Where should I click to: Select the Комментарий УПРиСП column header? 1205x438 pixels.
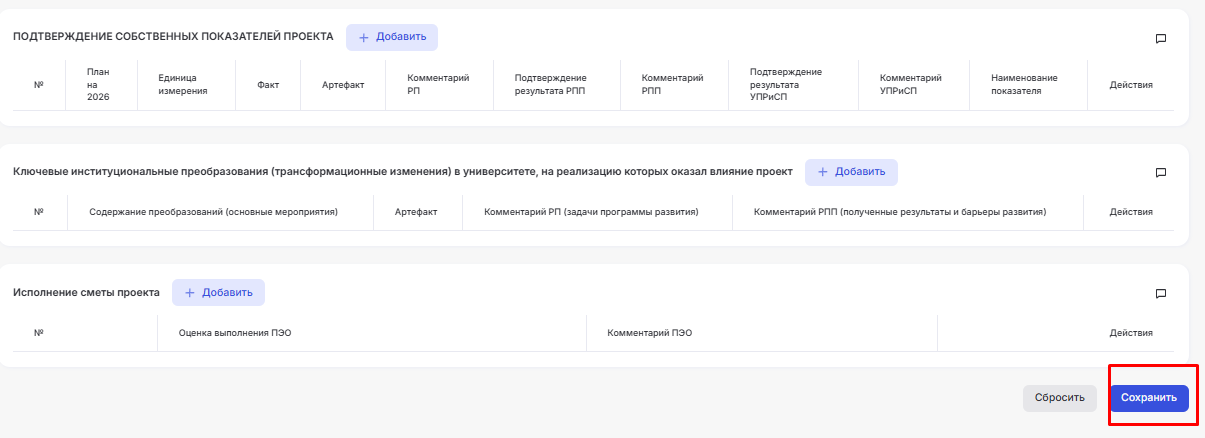point(910,84)
